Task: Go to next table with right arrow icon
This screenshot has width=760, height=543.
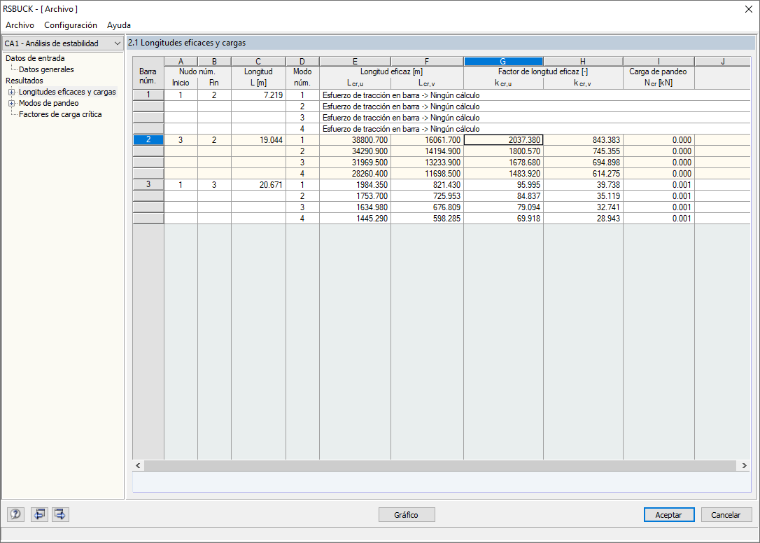Action: 61,514
